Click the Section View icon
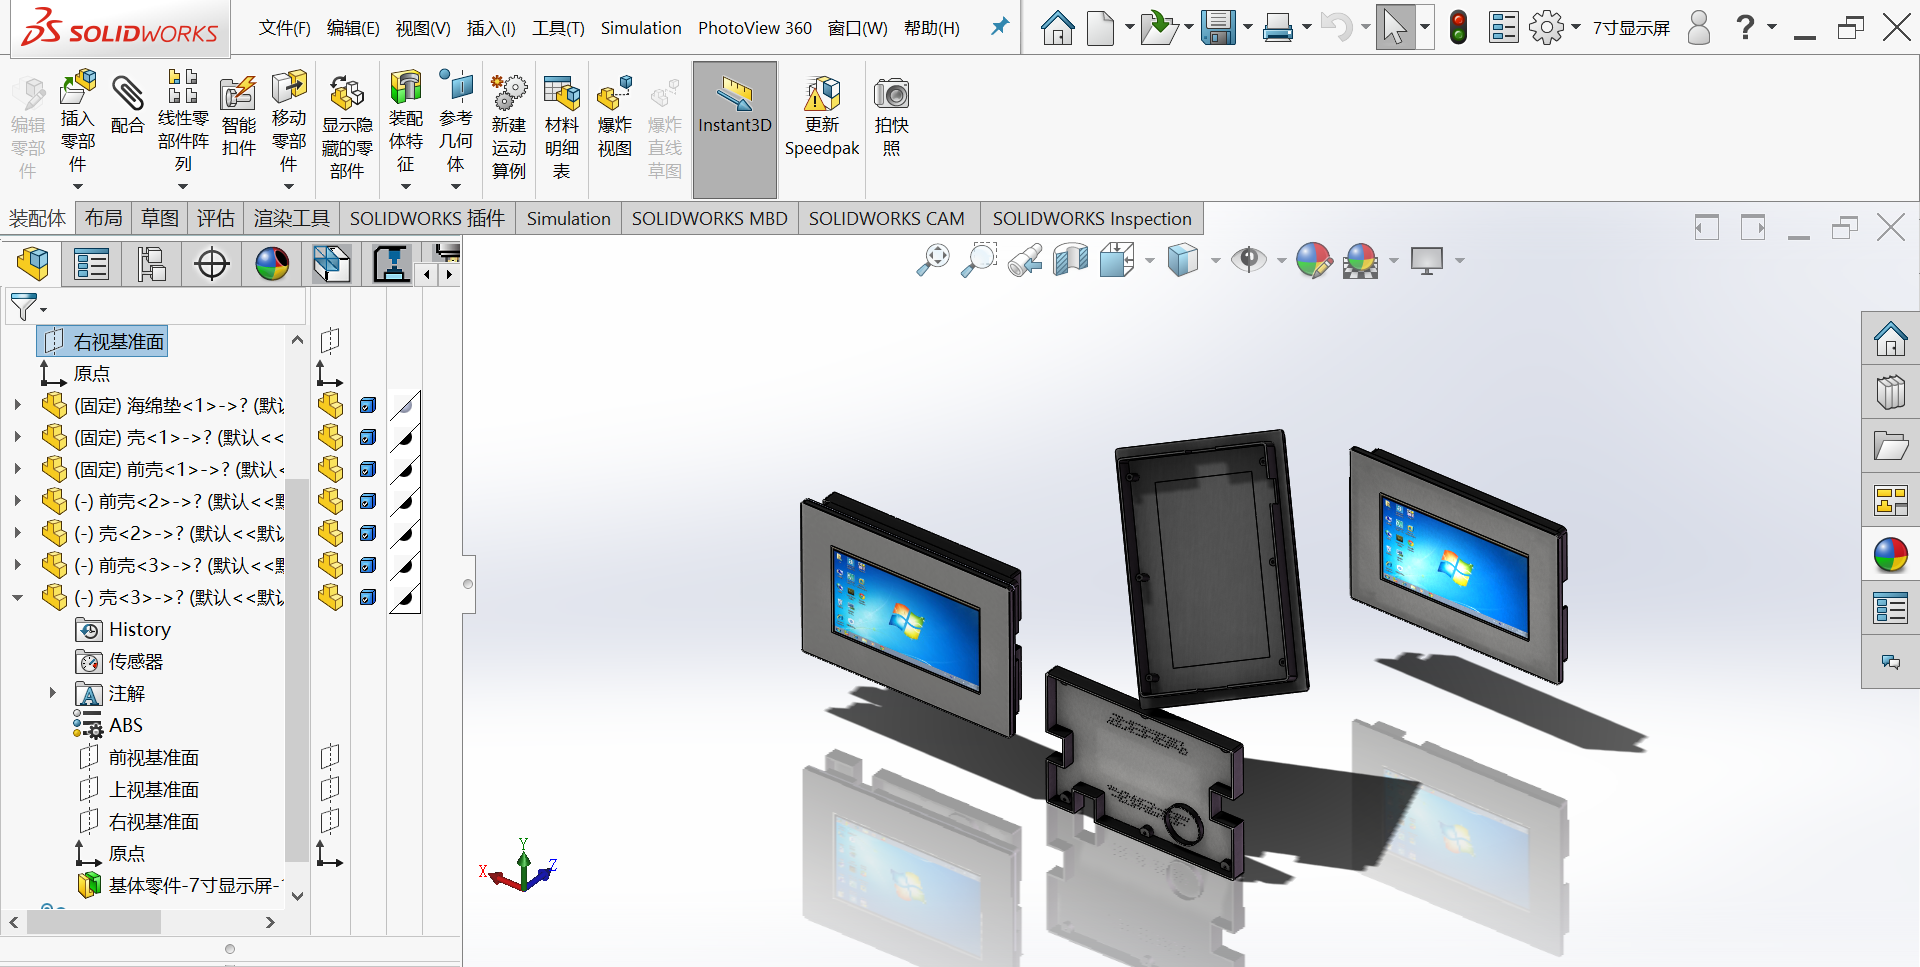 [x=1070, y=260]
